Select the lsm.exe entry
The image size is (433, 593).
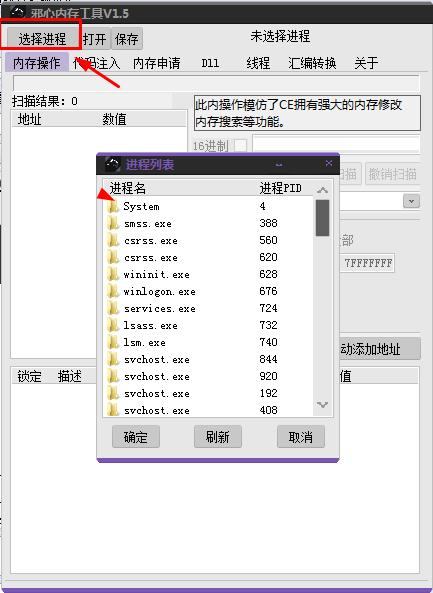(144, 343)
